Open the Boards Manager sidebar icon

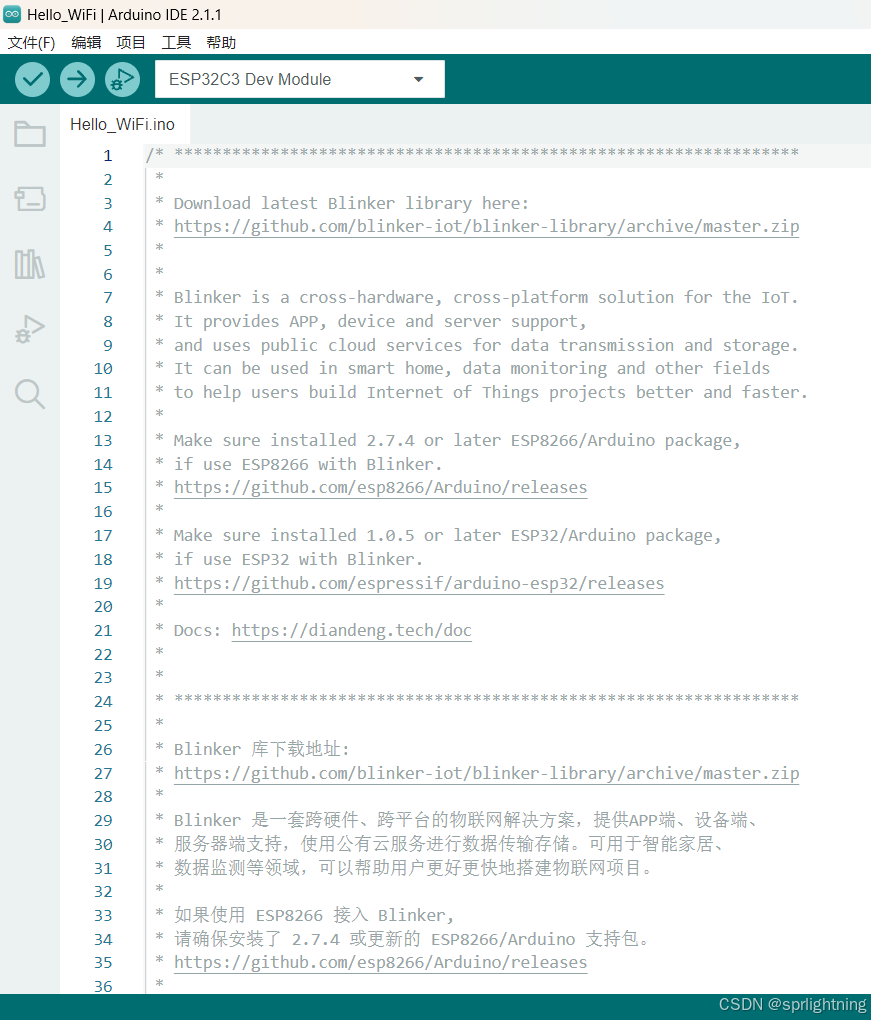pos(30,199)
